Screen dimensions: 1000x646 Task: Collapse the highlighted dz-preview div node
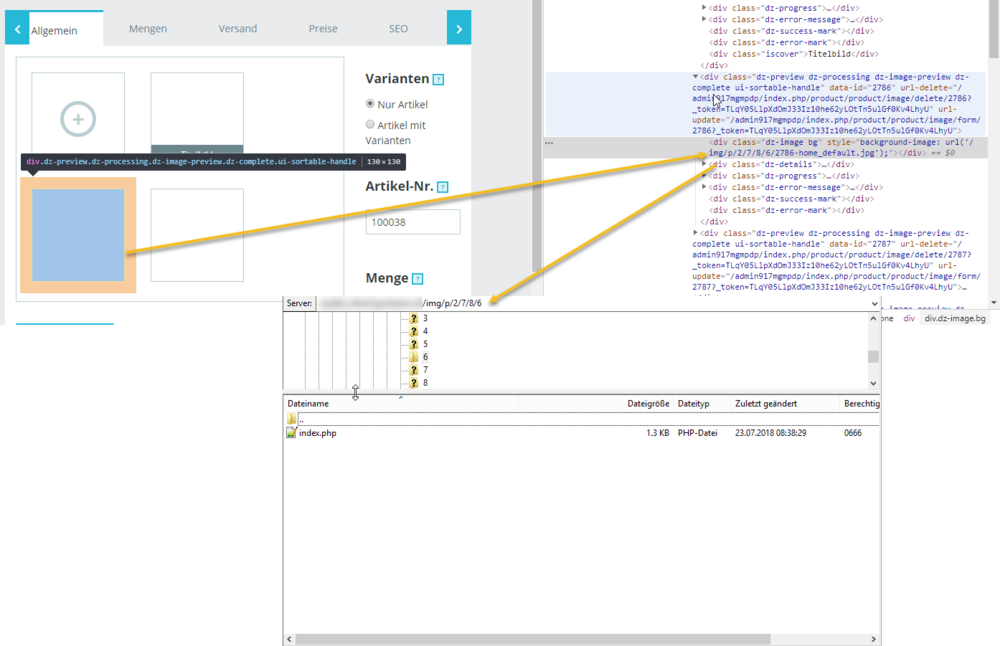click(695, 77)
